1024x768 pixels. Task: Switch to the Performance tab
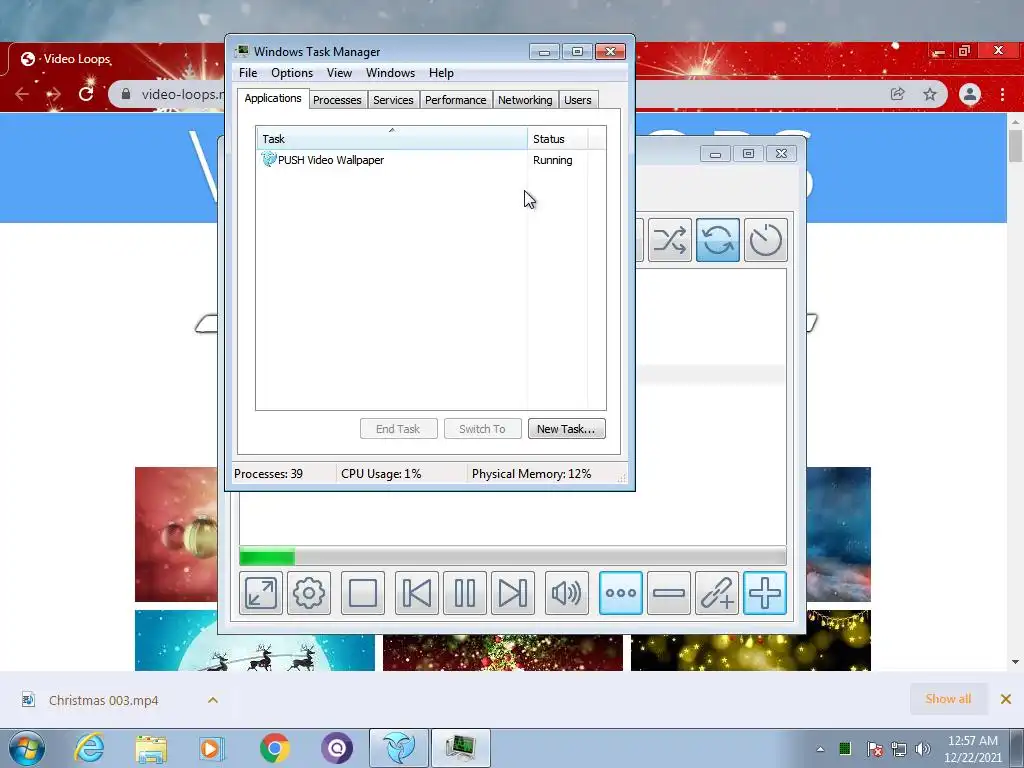pyautogui.click(x=456, y=100)
